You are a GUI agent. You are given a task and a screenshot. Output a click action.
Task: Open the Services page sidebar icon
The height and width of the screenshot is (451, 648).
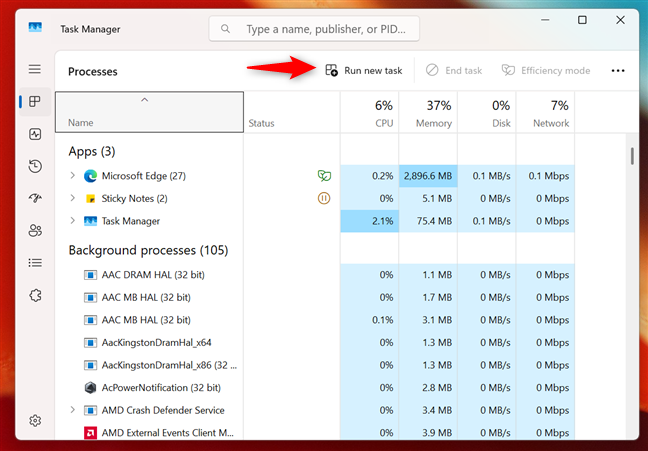[35, 295]
